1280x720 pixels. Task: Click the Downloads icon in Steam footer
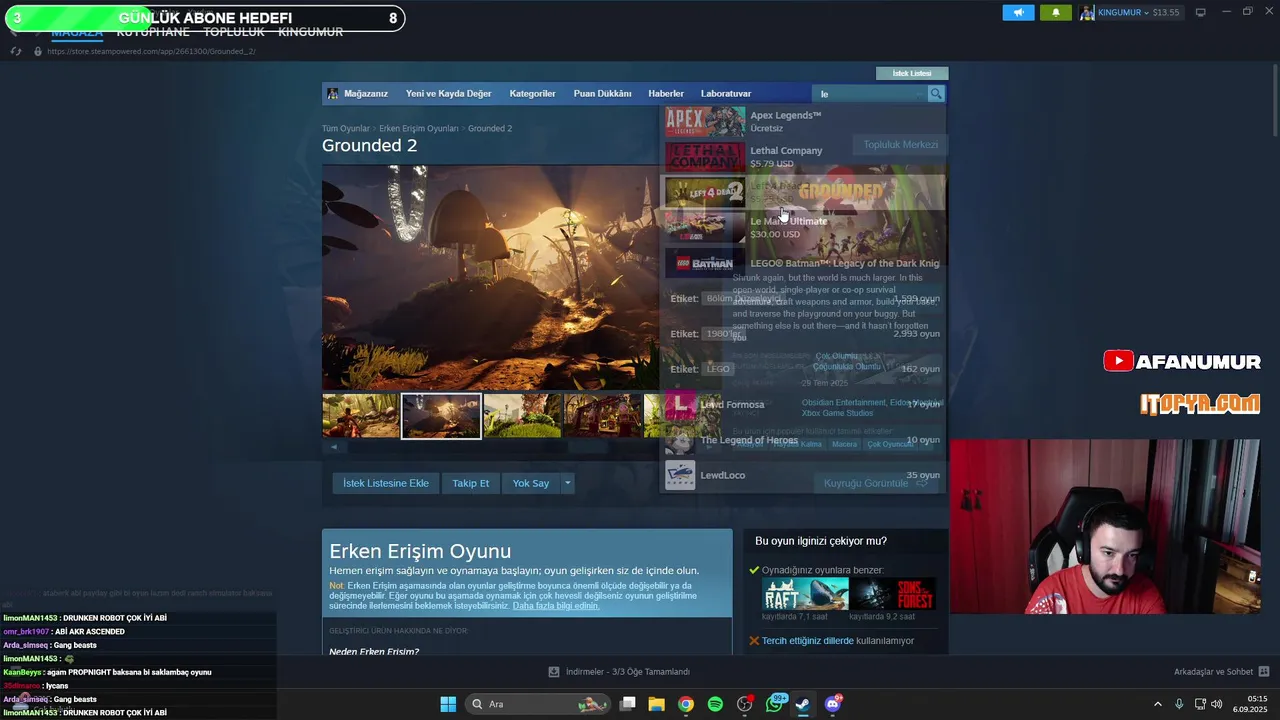pos(554,672)
